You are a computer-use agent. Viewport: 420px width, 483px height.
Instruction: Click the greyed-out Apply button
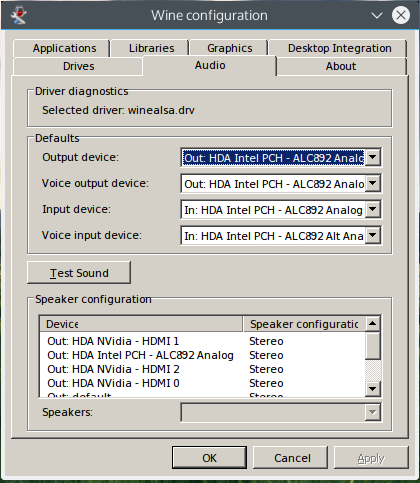pos(371,458)
